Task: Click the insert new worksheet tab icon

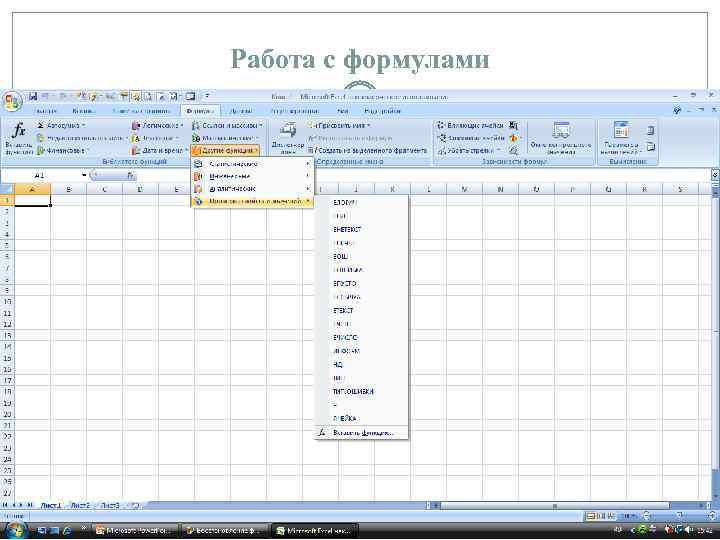Action: pyautogui.click(x=135, y=505)
